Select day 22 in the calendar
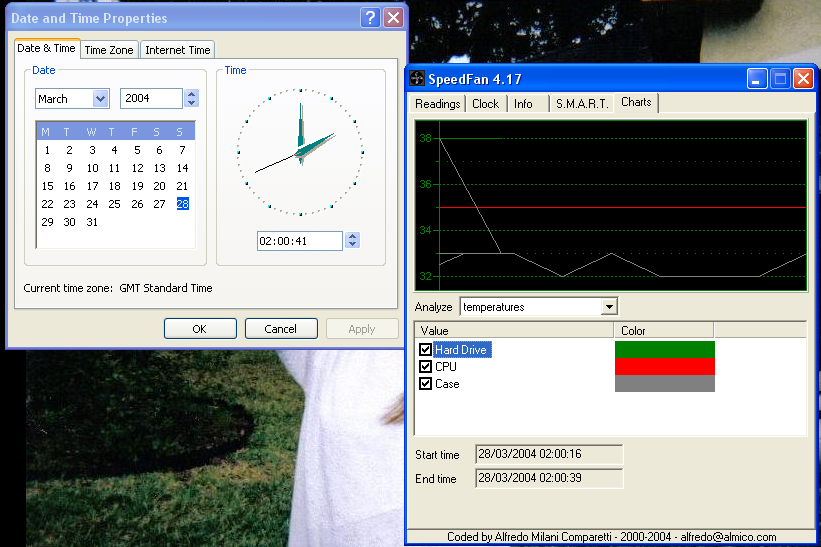This screenshot has width=821, height=547. tap(47, 204)
